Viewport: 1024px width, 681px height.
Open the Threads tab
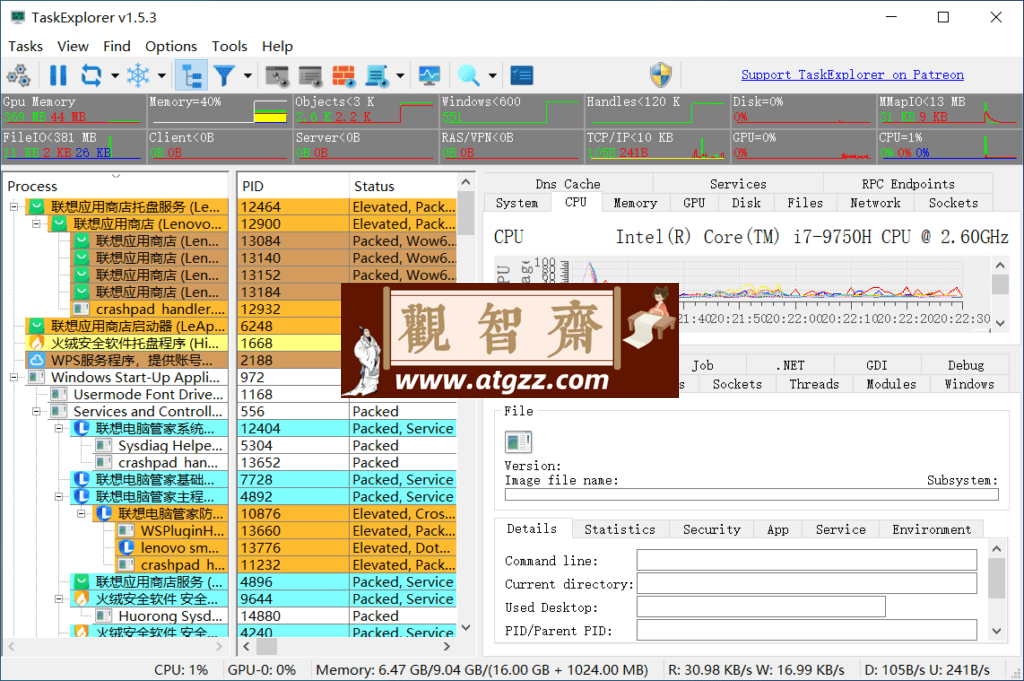point(814,384)
